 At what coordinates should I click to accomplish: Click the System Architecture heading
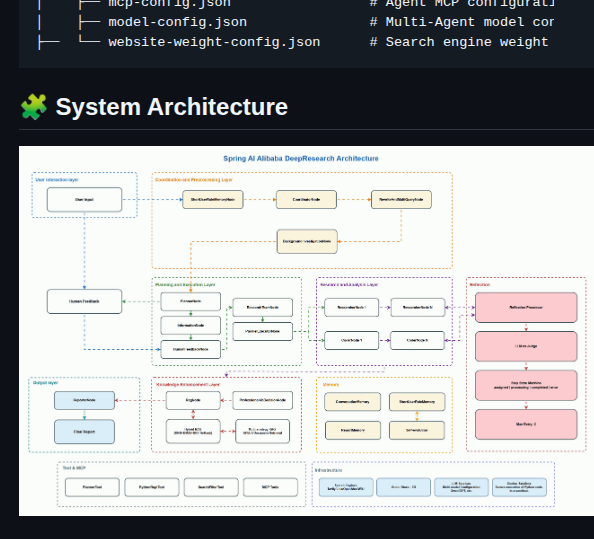pyautogui.click(x=172, y=107)
